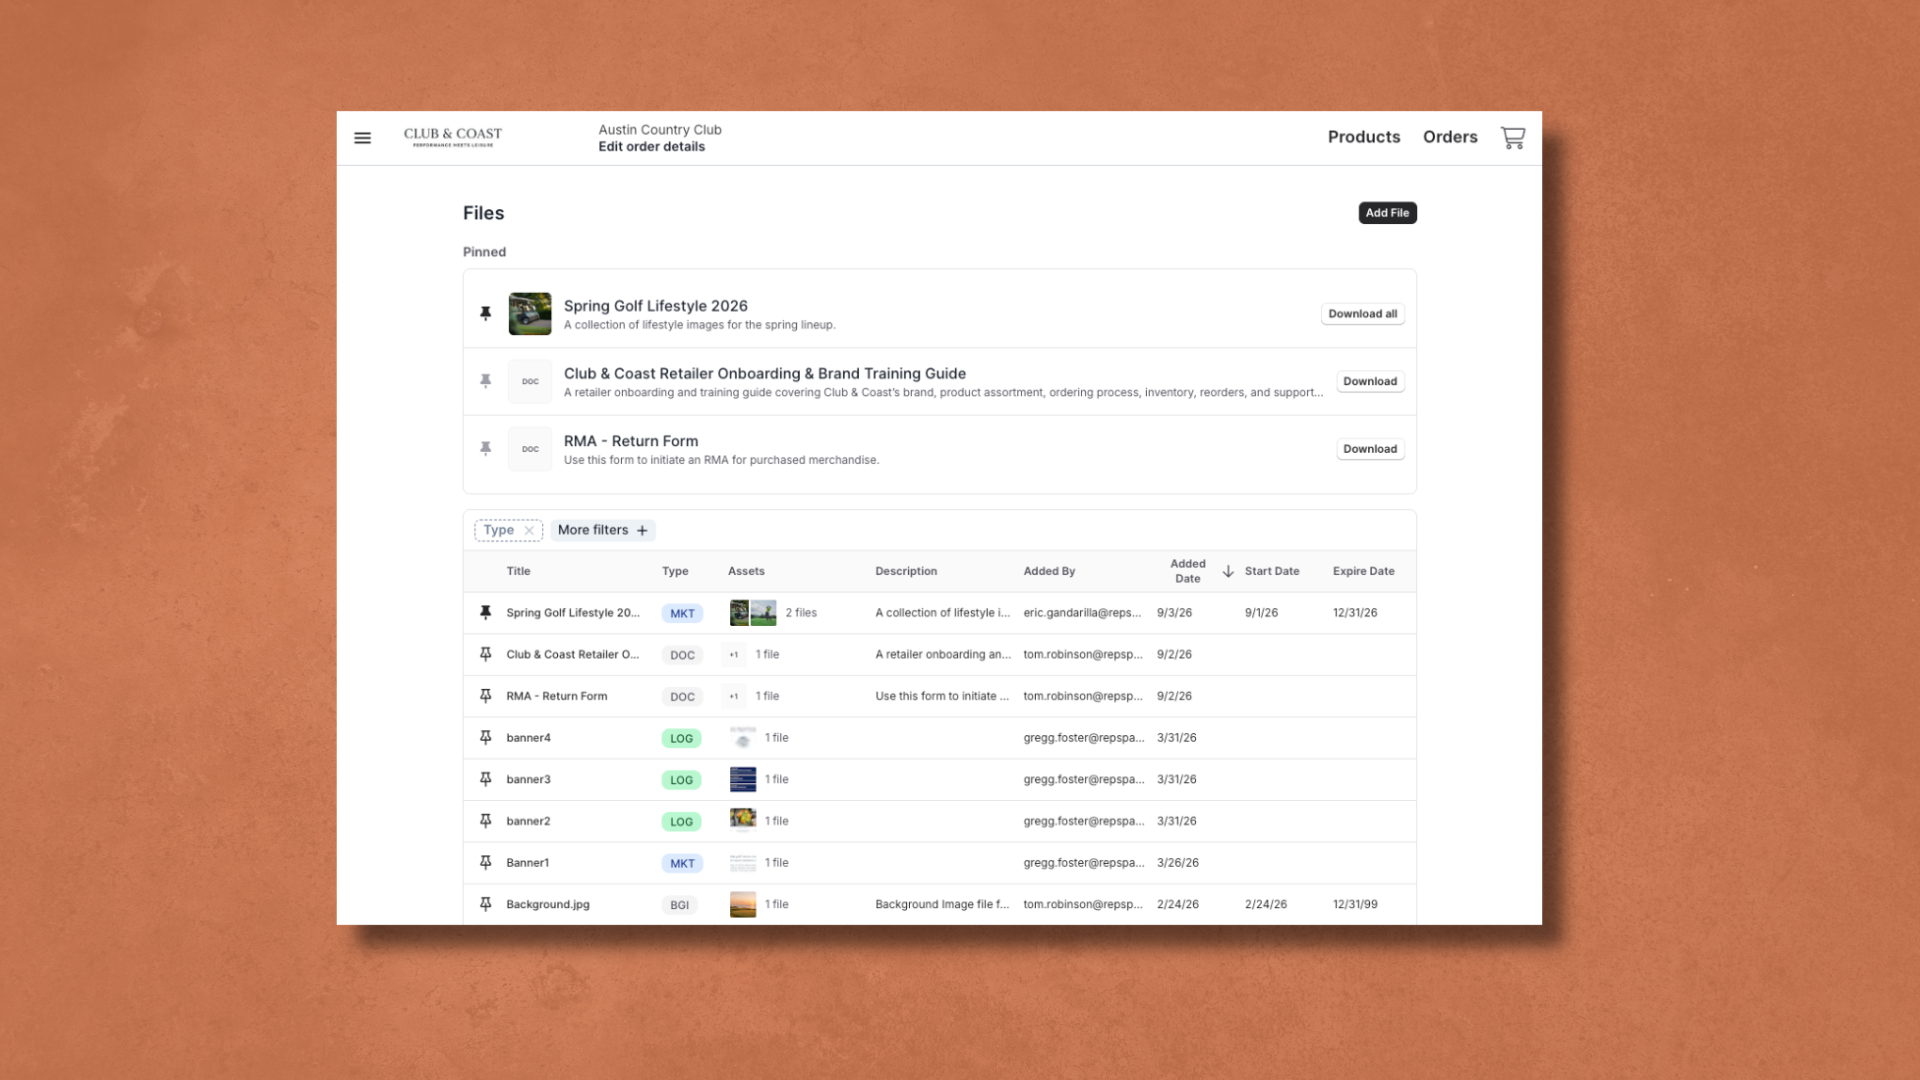1920x1080 pixels.
Task: Add more filters with the plus button
Action: pos(642,531)
